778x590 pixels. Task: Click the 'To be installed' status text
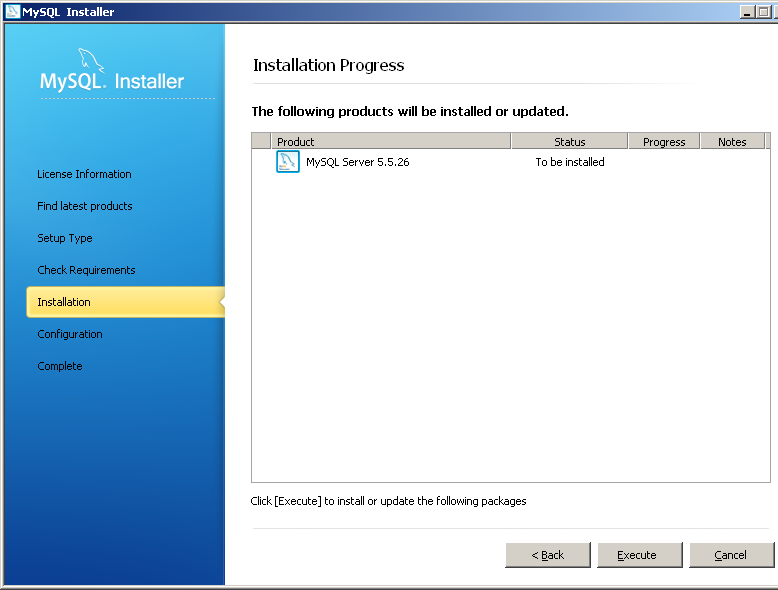(570, 162)
